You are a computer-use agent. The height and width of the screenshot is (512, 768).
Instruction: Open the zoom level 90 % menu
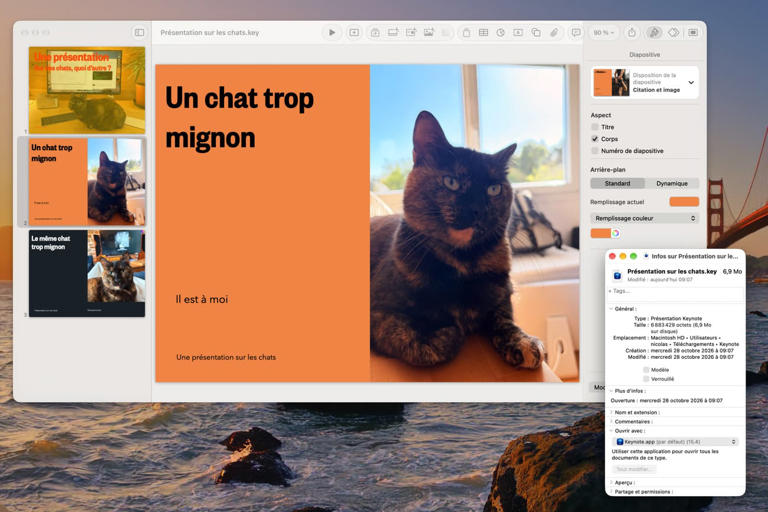tap(603, 33)
